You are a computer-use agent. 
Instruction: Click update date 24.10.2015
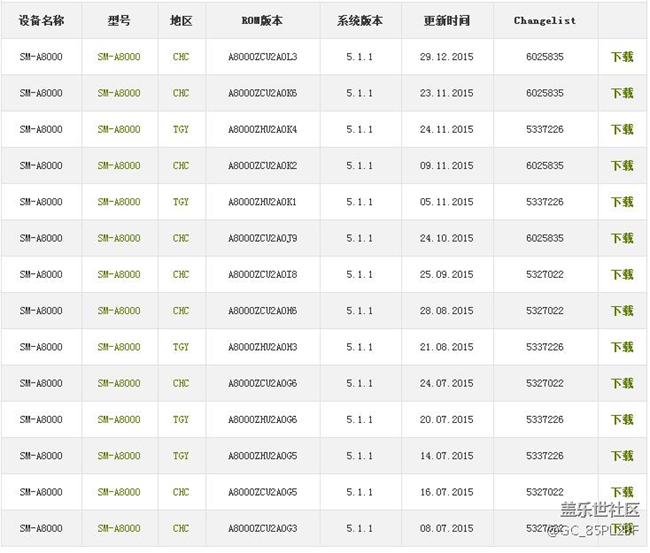coord(446,238)
